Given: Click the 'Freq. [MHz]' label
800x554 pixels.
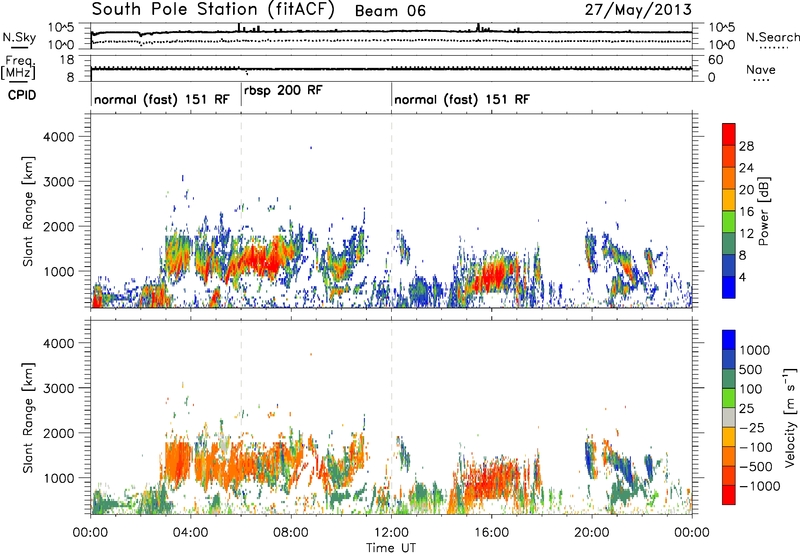Looking at the screenshot, I should 19,68.
